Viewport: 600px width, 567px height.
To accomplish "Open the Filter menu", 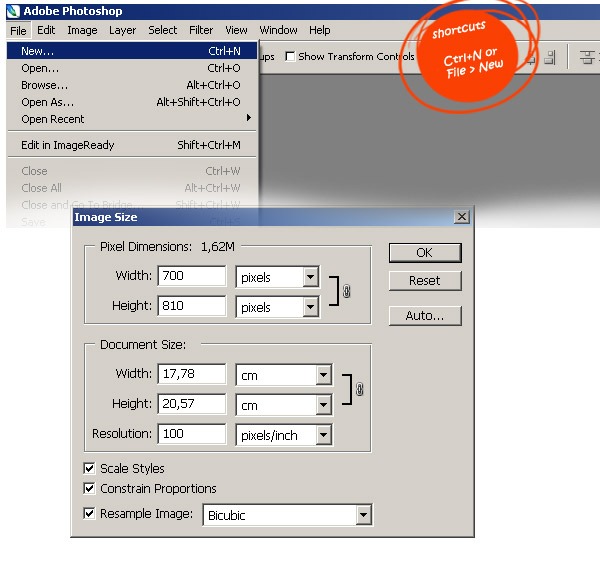I will (x=201, y=30).
